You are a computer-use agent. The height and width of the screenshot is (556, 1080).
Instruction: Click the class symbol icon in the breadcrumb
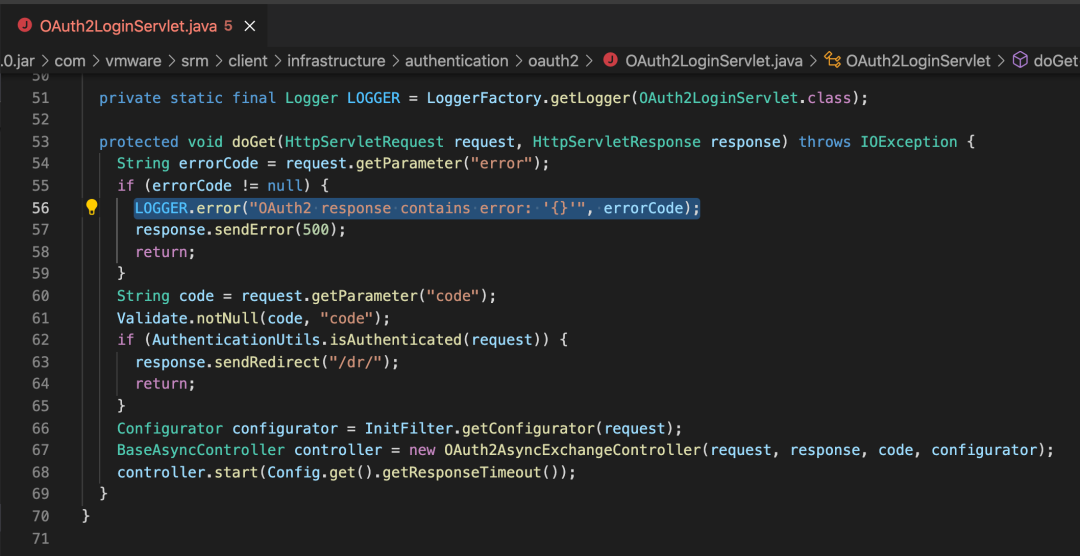pos(832,61)
